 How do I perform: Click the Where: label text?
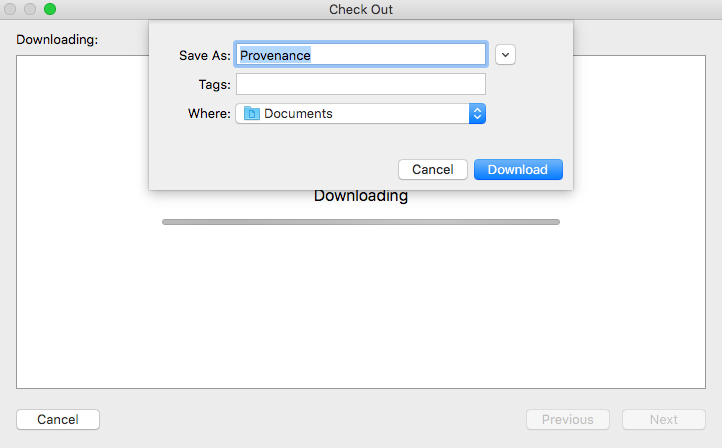[x=209, y=114]
